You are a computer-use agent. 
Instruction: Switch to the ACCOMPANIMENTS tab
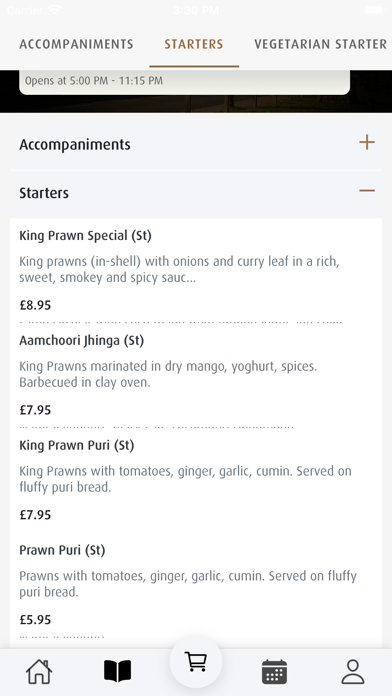[76, 44]
